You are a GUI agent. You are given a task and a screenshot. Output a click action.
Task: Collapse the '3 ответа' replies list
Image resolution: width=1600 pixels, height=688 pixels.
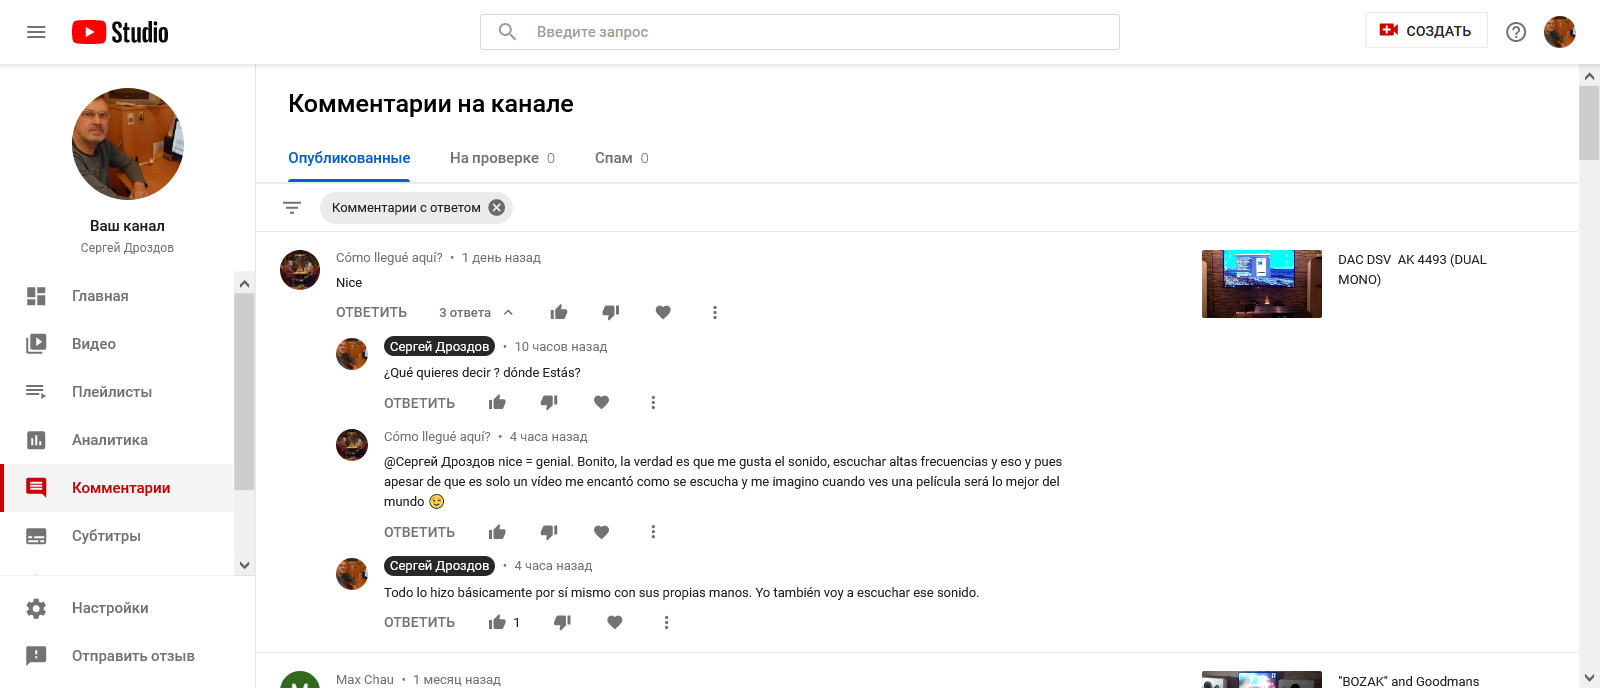(x=476, y=312)
